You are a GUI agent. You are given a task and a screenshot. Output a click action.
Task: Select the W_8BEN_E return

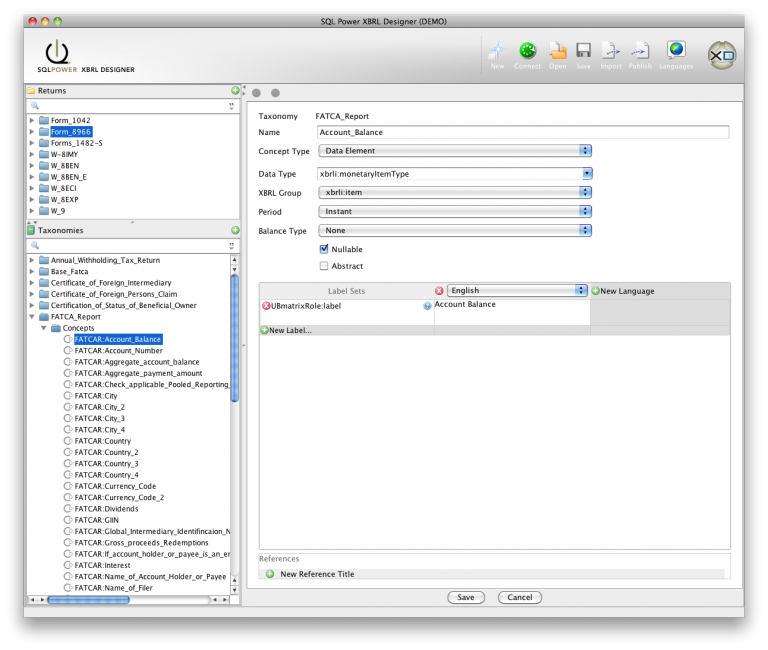(69, 177)
